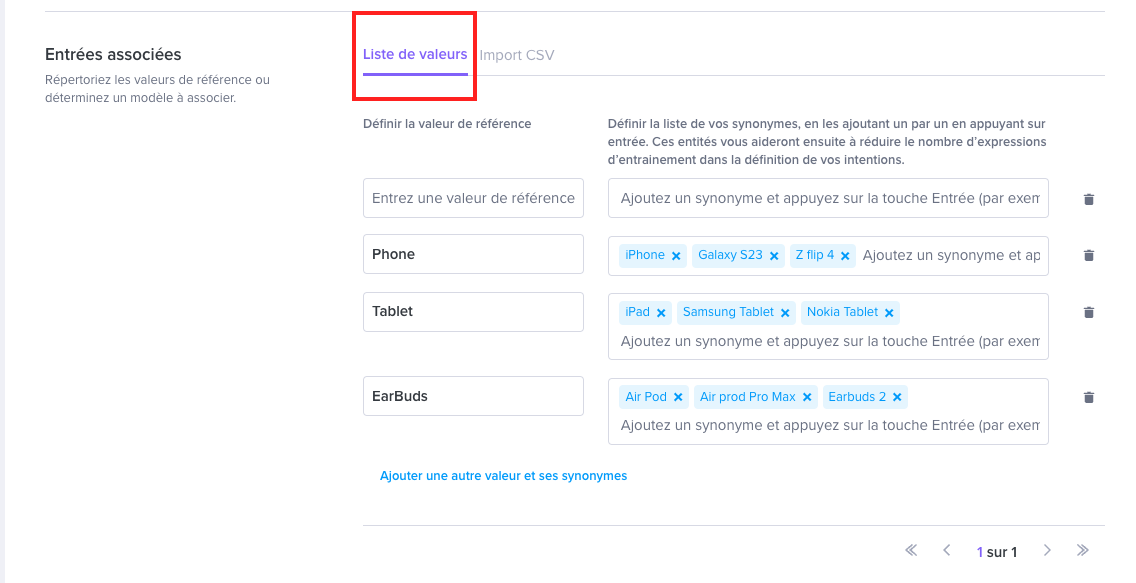Screen dimensions: 1136x583
Task: Edit the EarBuds reference value field
Action: pos(473,396)
